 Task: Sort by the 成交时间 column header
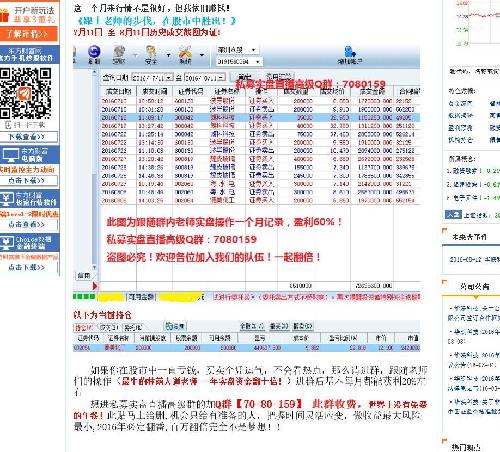154,91
